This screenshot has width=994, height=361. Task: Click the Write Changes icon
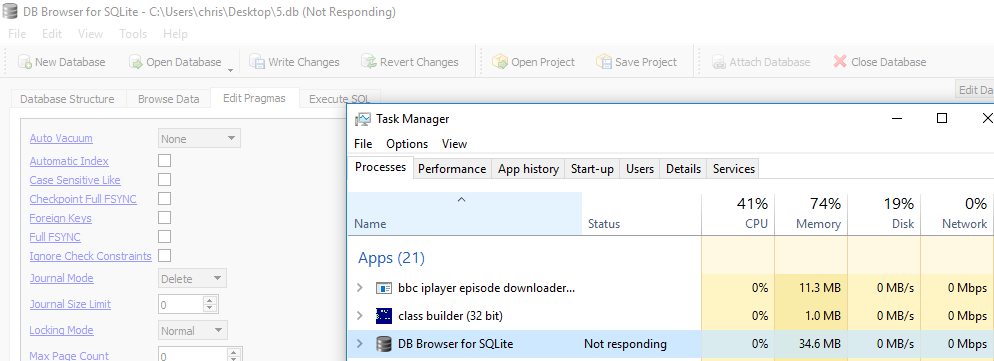pos(257,62)
